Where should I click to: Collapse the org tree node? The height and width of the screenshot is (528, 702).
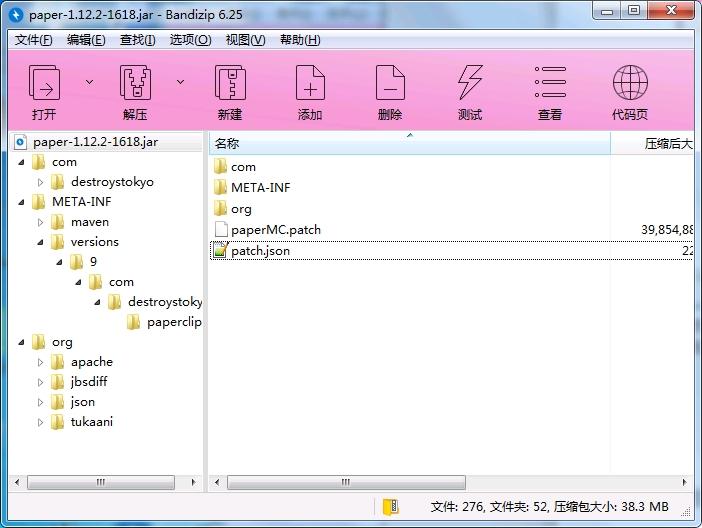21,343
